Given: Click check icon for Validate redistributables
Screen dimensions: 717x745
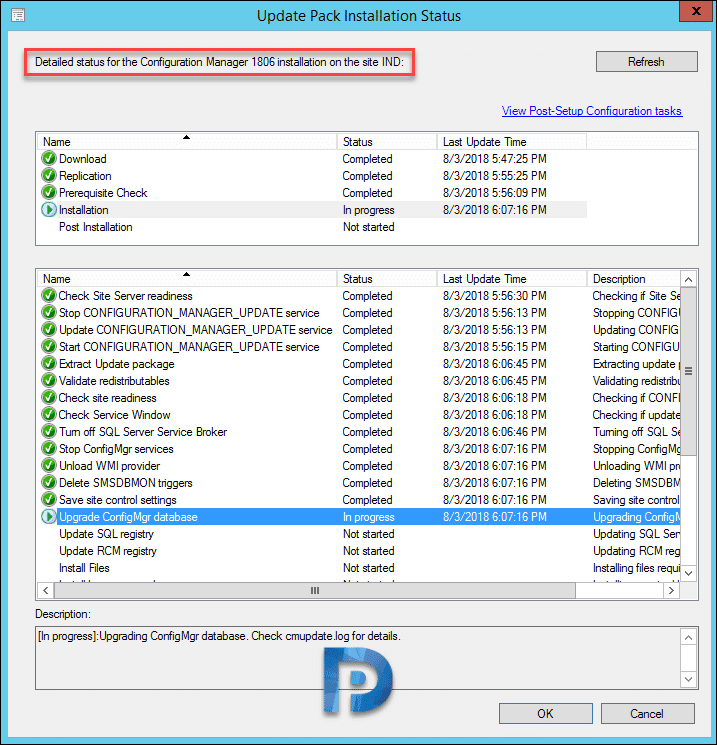Looking at the screenshot, I should coord(48,381).
